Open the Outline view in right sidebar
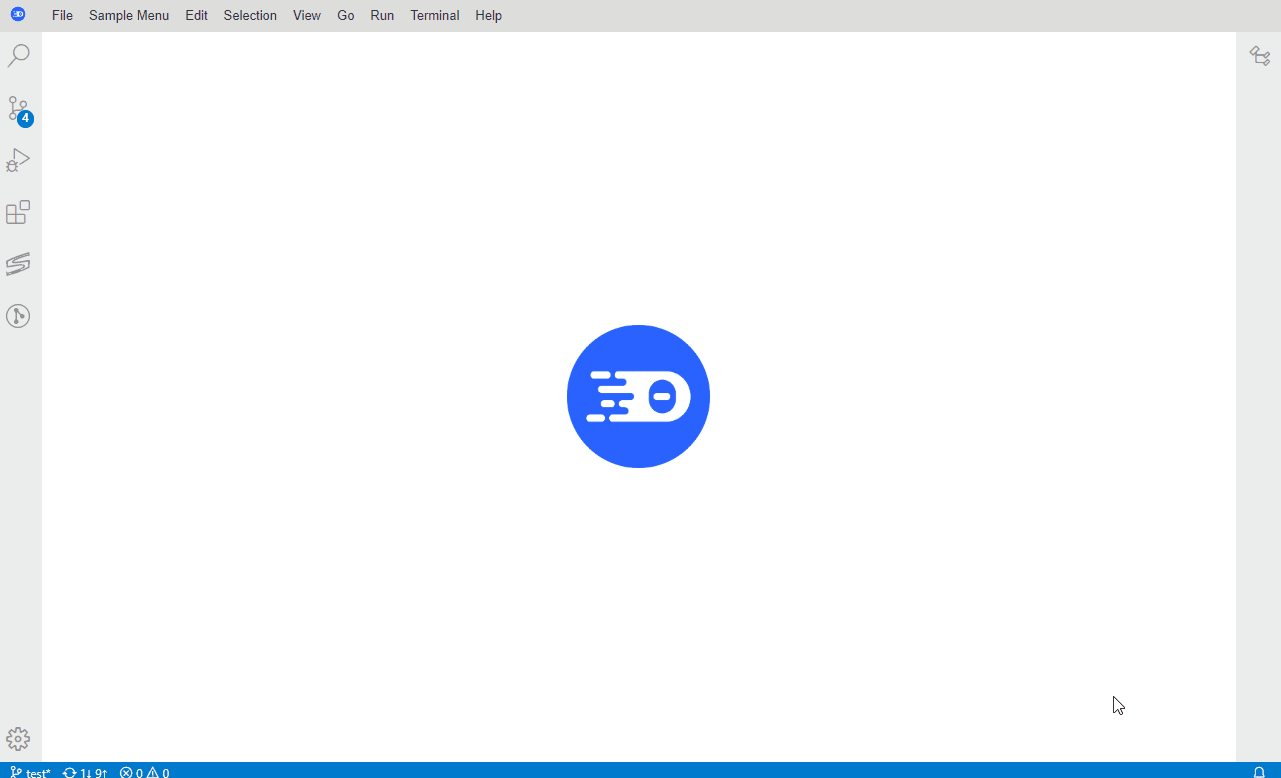 point(1260,56)
